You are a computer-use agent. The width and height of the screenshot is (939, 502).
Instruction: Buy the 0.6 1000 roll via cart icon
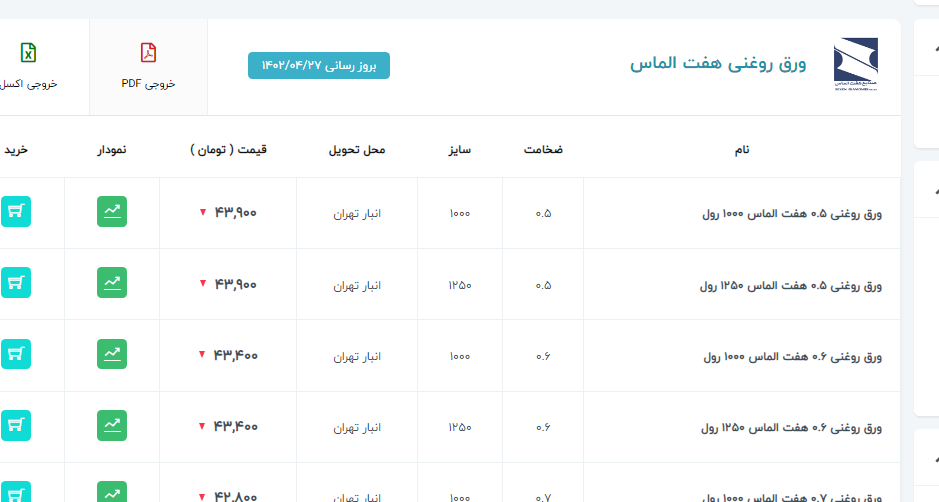pos(16,354)
